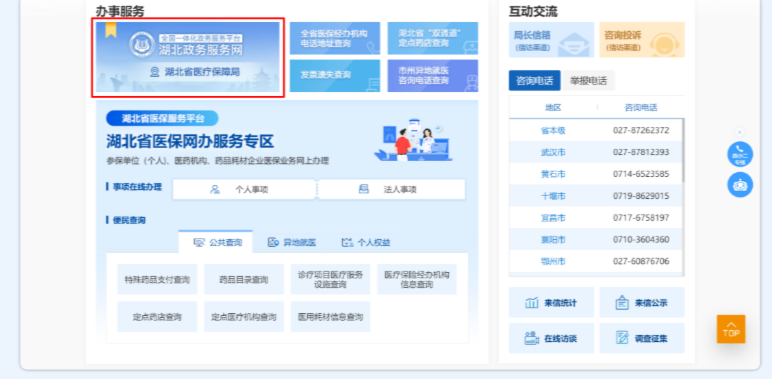Click the 十堰市 region link
The image size is (772, 379).
click(x=553, y=196)
